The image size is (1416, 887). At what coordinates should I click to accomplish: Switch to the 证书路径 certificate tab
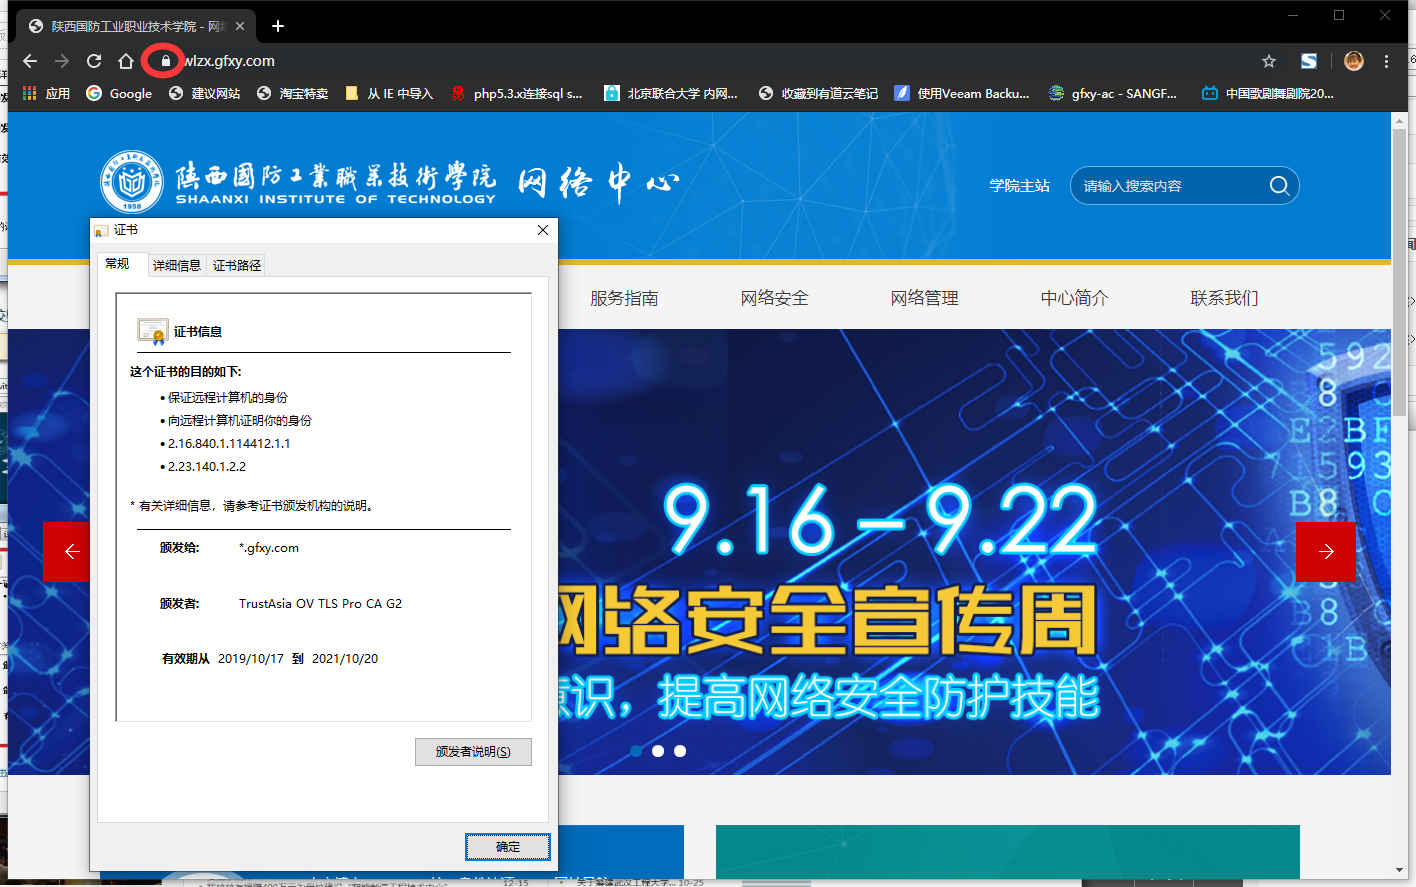[237, 265]
